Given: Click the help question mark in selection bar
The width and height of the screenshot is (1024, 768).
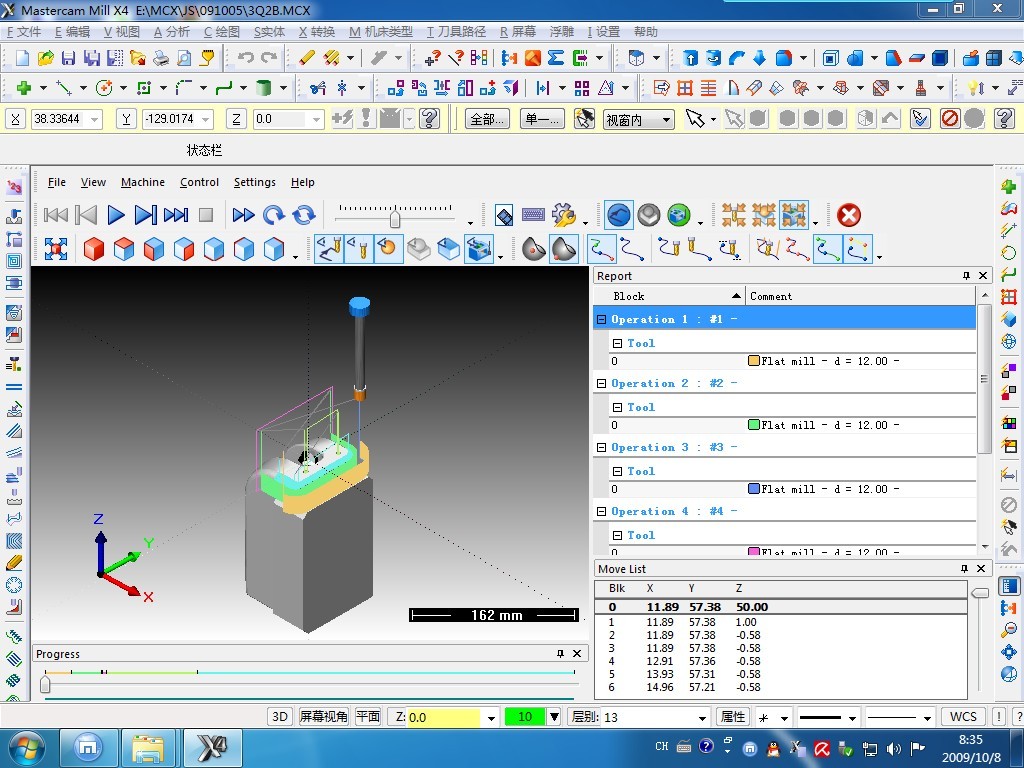Looking at the screenshot, I should tap(1004, 118).
